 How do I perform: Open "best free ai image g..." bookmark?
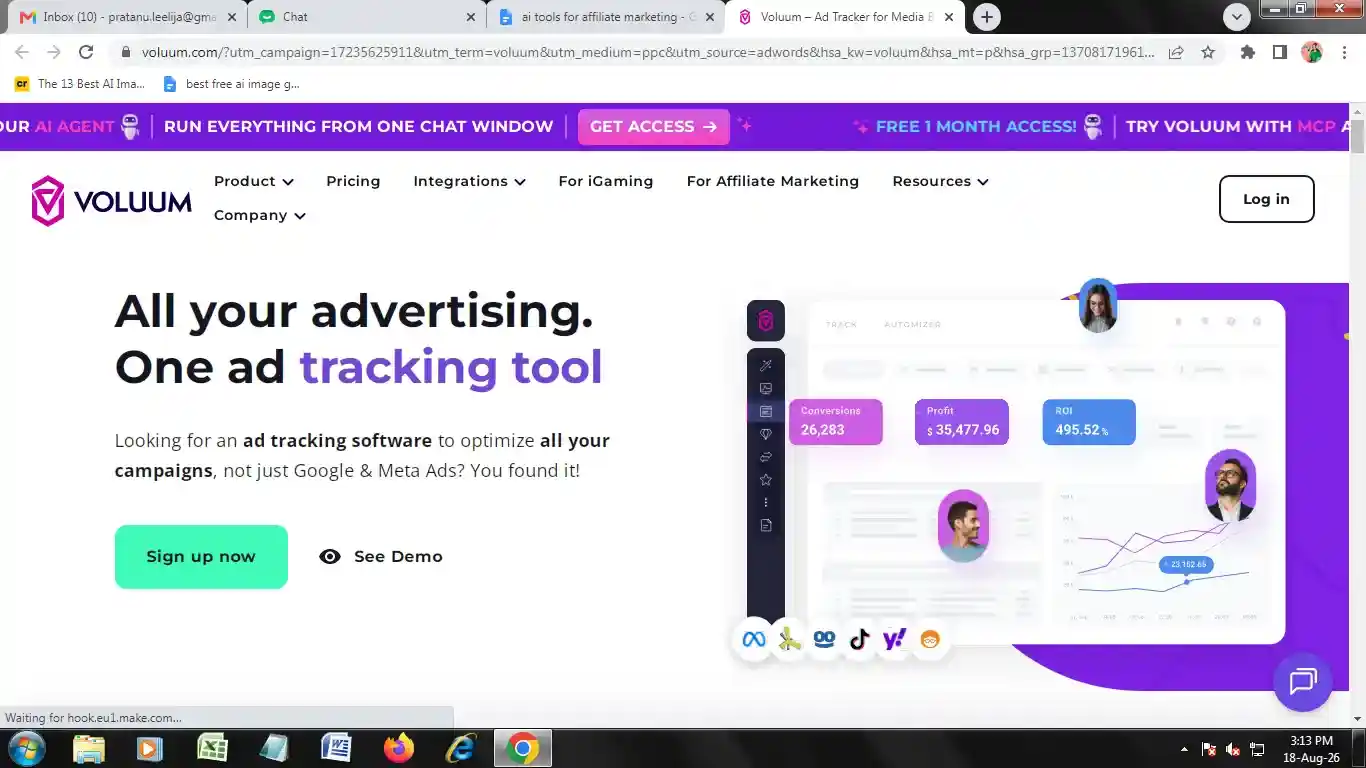click(x=232, y=84)
